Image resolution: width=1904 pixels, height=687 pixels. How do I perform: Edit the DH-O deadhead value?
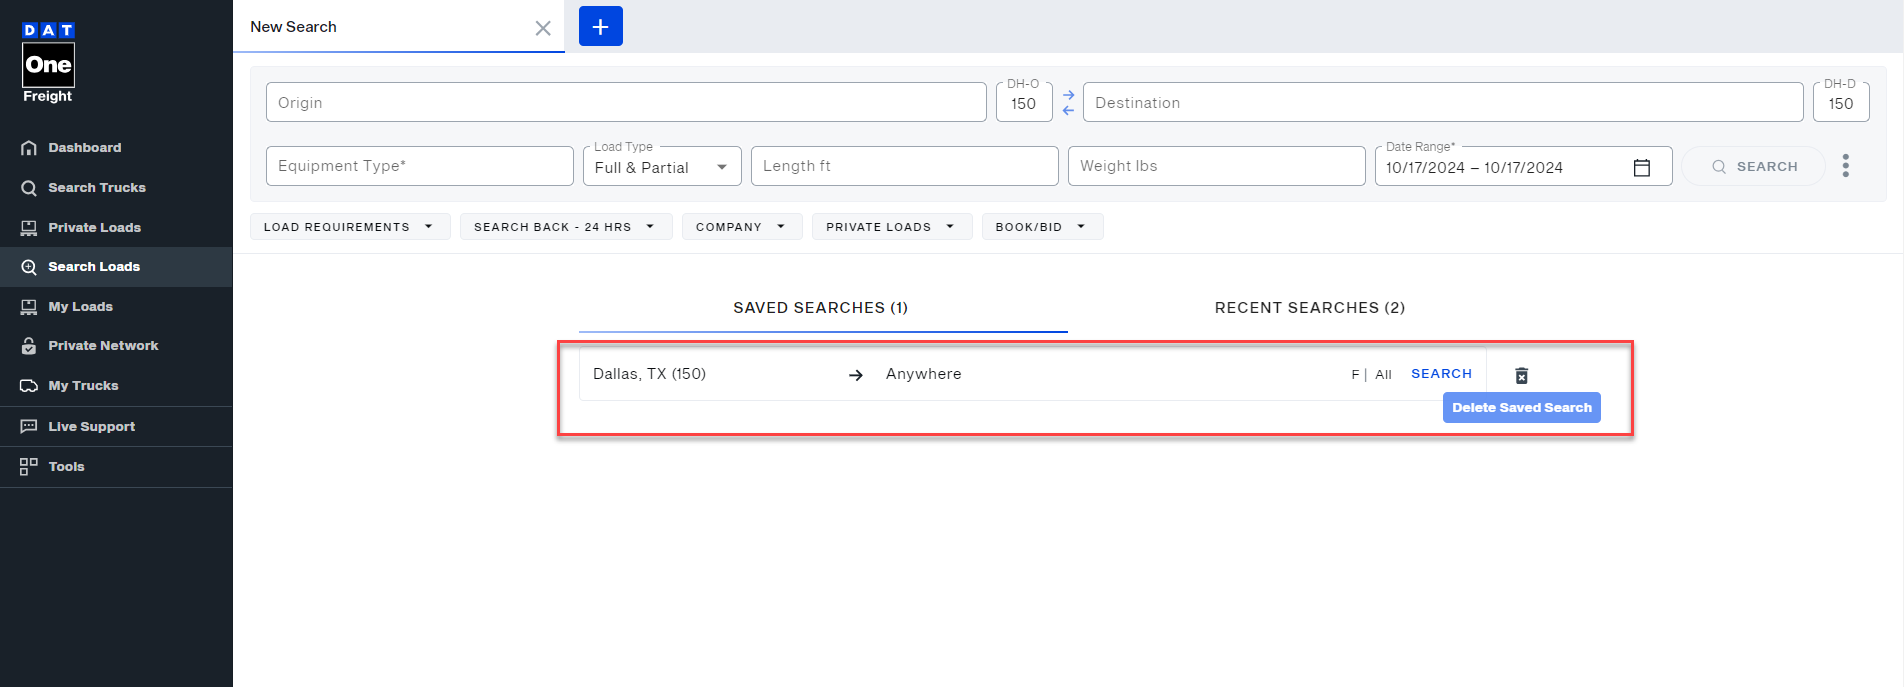point(1024,103)
